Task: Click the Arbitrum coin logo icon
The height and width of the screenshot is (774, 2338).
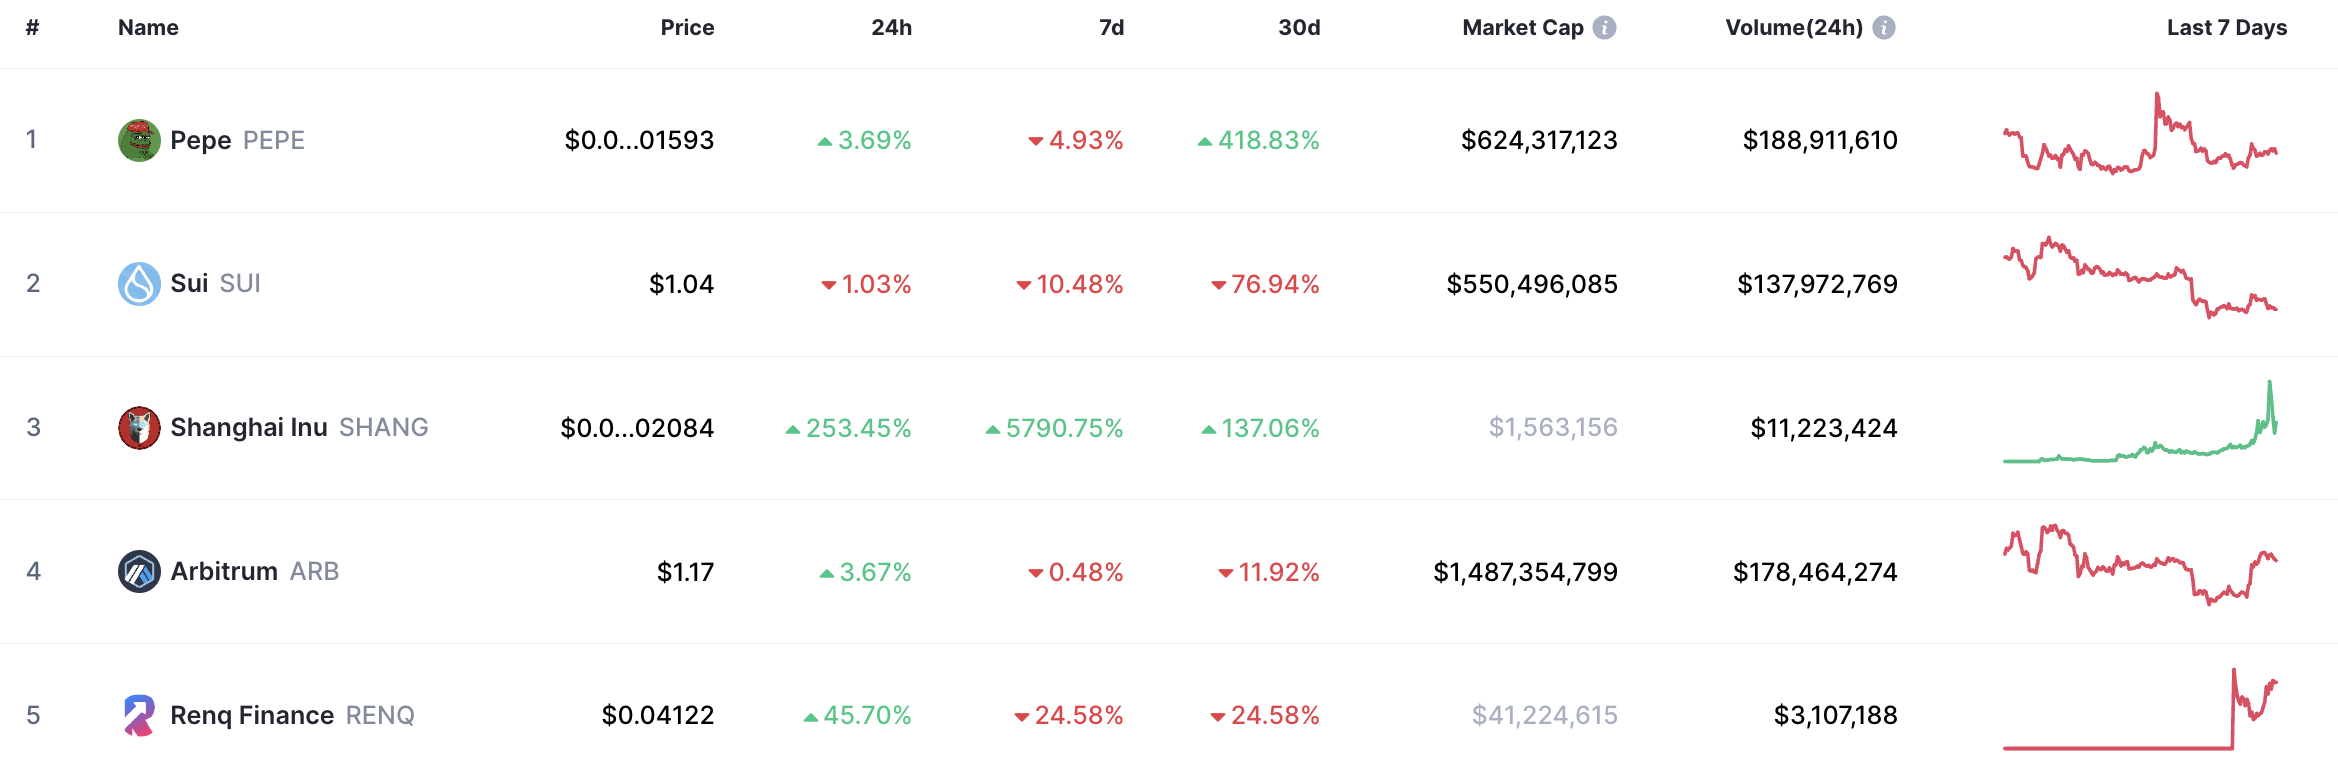Action: click(139, 572)
